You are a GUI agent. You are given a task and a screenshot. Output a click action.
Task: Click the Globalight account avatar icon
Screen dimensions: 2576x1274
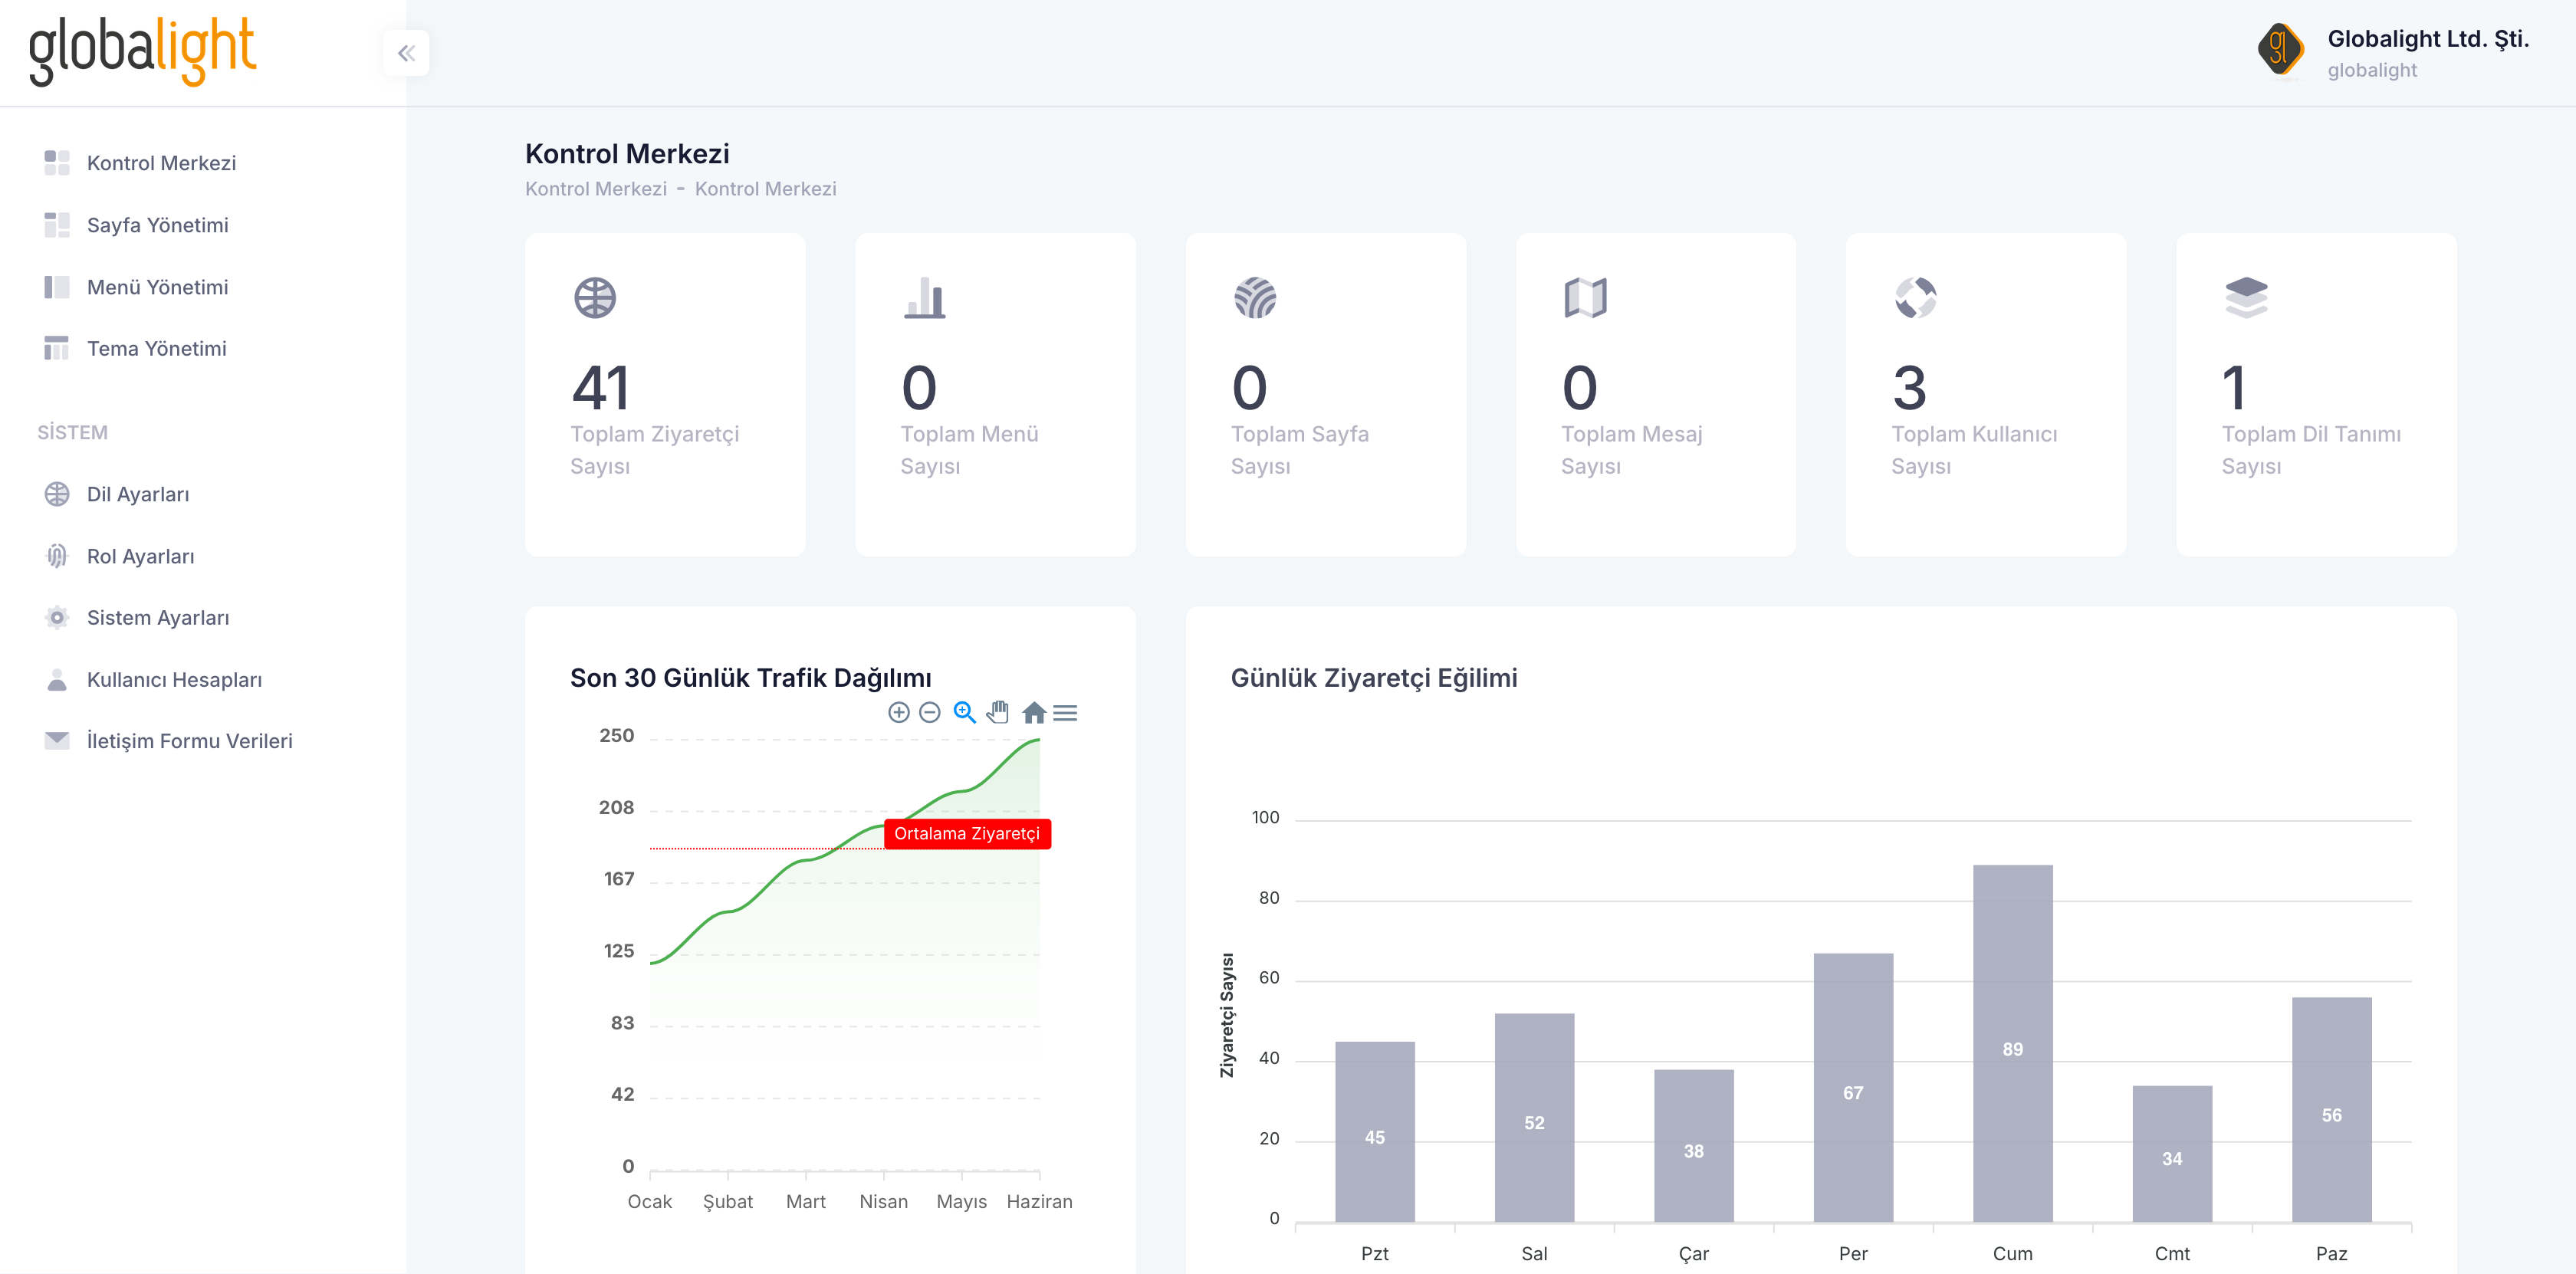coord(2279,49)
